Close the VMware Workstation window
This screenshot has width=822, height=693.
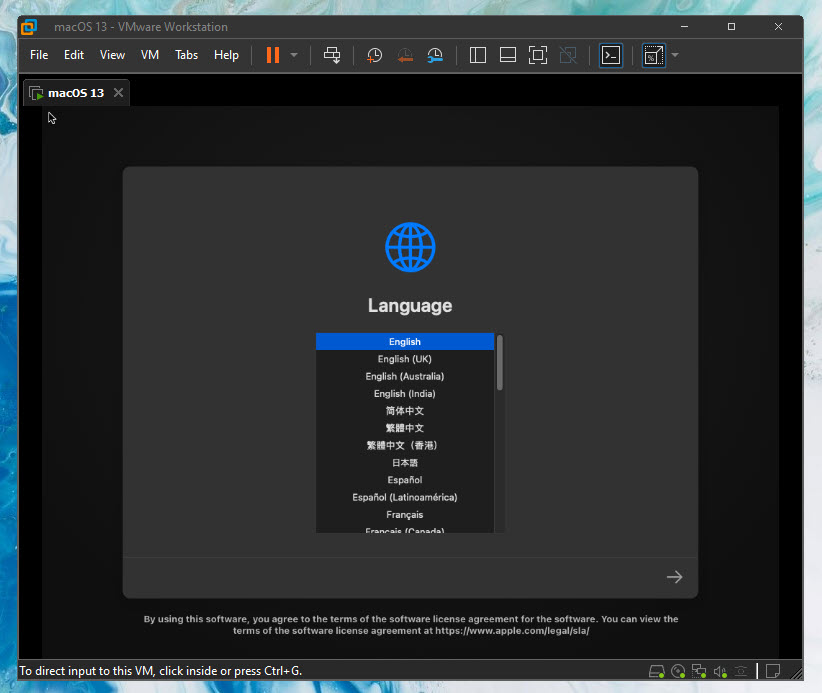tap(778, 27)
